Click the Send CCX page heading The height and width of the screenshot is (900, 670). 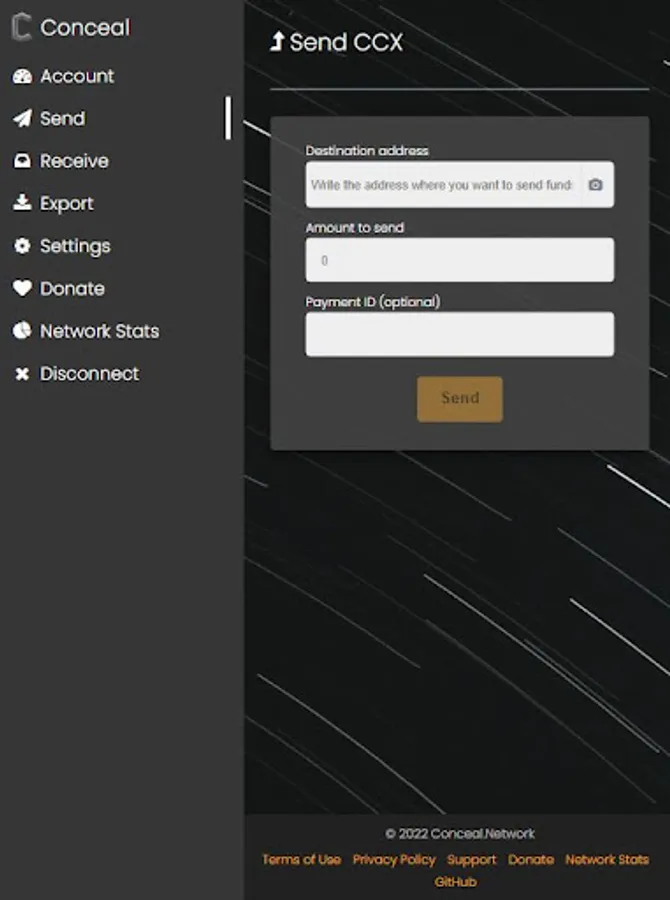[346, 42]
